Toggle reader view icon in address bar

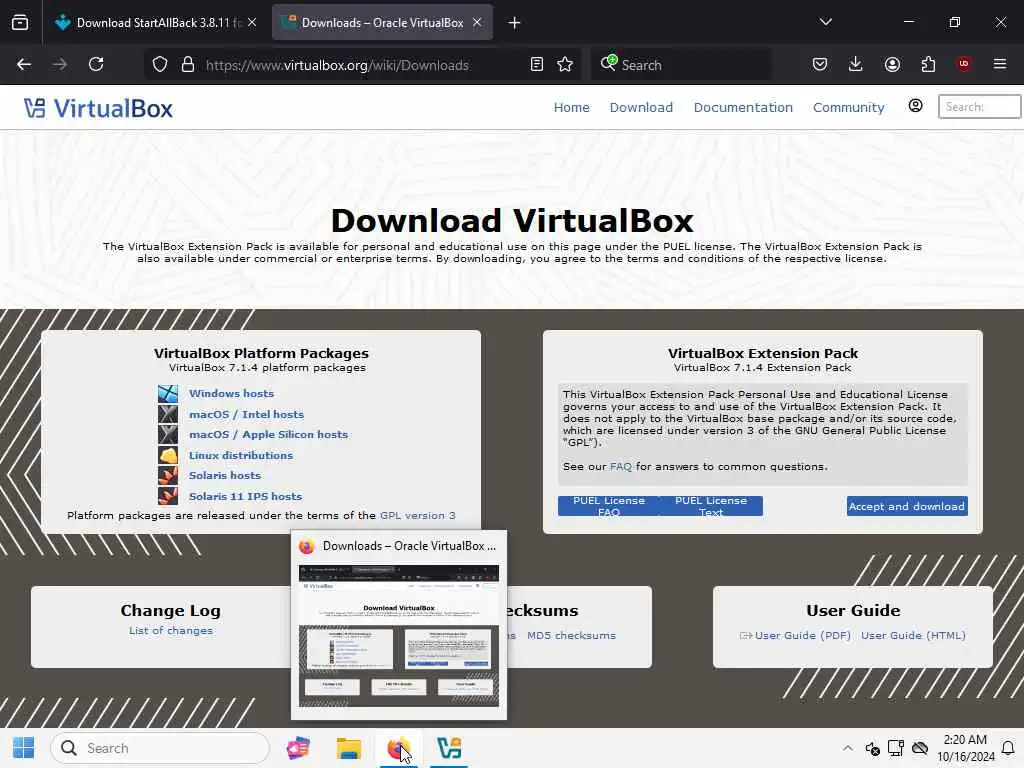[x=537, y=65]
